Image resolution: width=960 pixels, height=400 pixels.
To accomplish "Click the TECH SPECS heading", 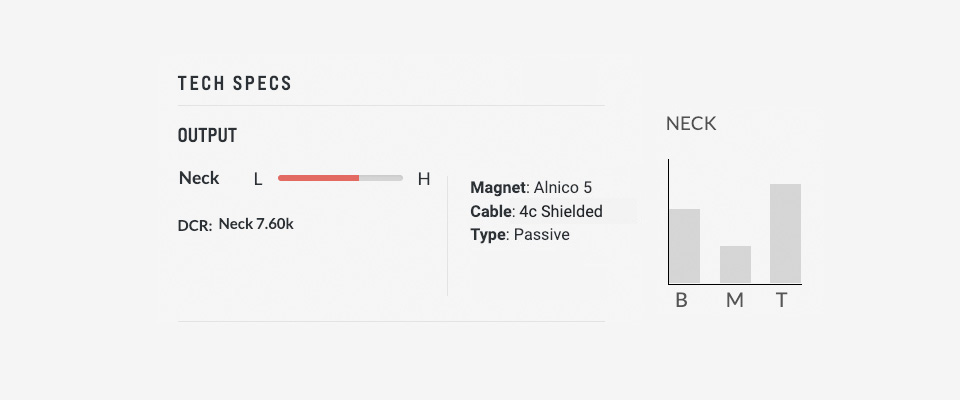I will pos(234,83).
